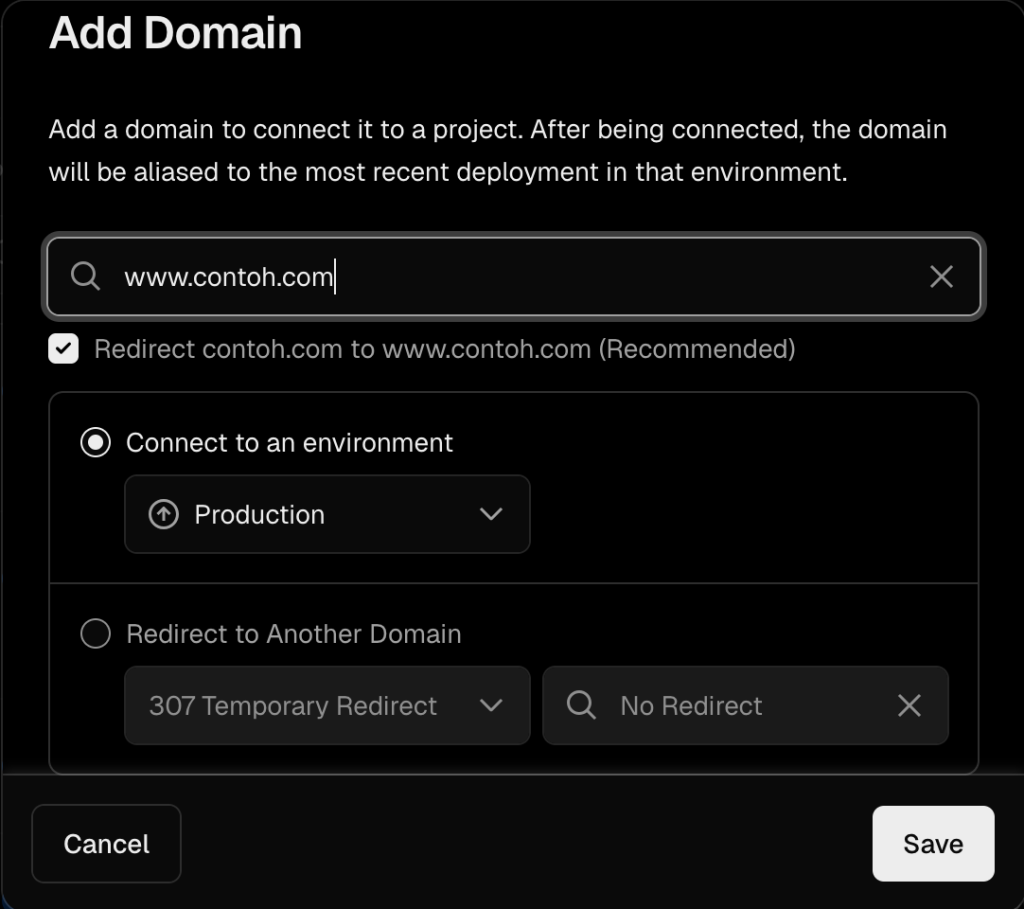Image resolution: width=1024 pixels, height=909 pixels.
Task: Click the chevron arrow beside 307 Temporary Redirect
Action: [x=490, y=706]
